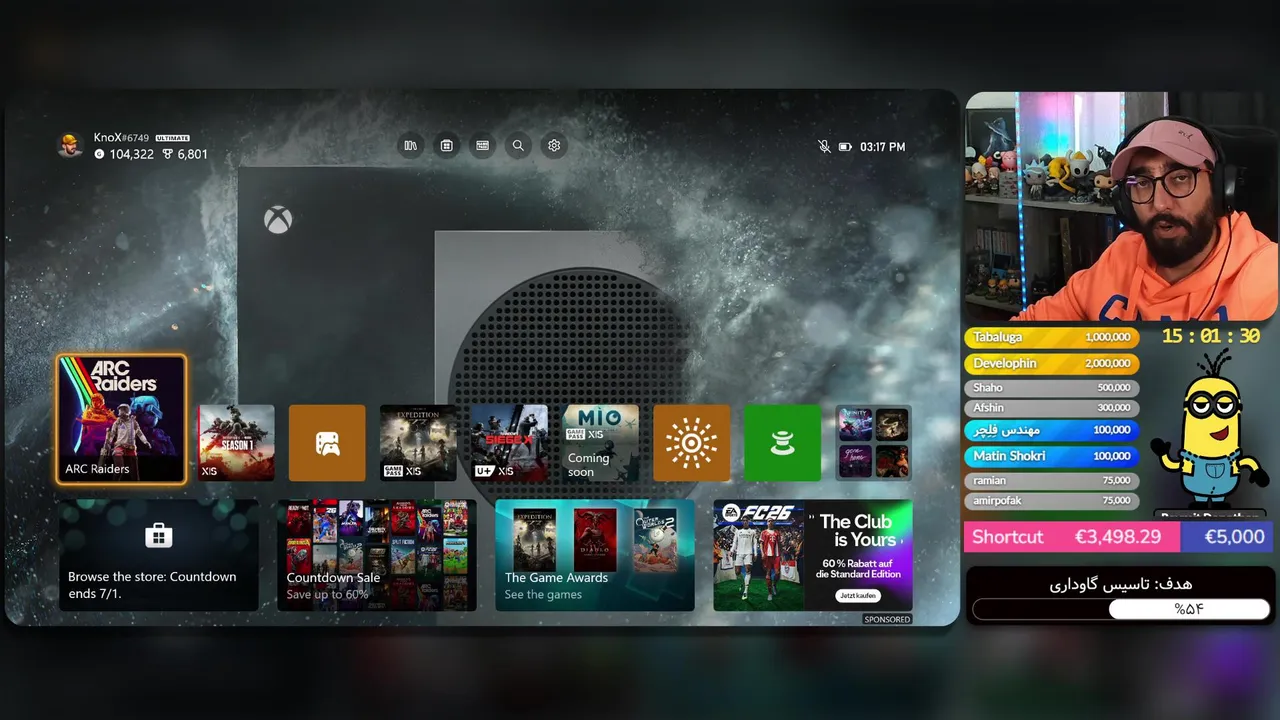Open the green joystick tile
Image resolution: width=1280 pixels, height=720 pixels.
tap(782, 443)
